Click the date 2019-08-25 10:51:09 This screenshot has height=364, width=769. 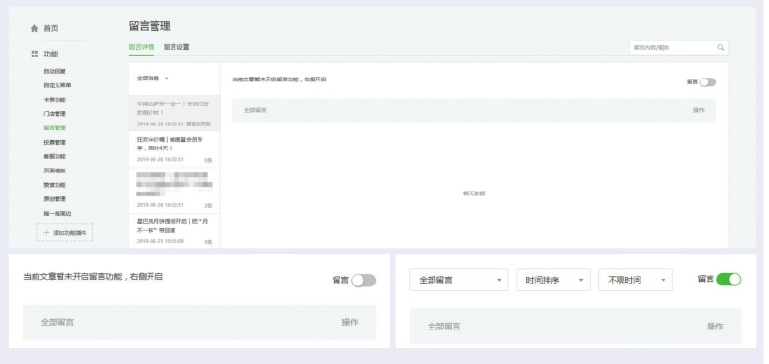pos(160,241)
